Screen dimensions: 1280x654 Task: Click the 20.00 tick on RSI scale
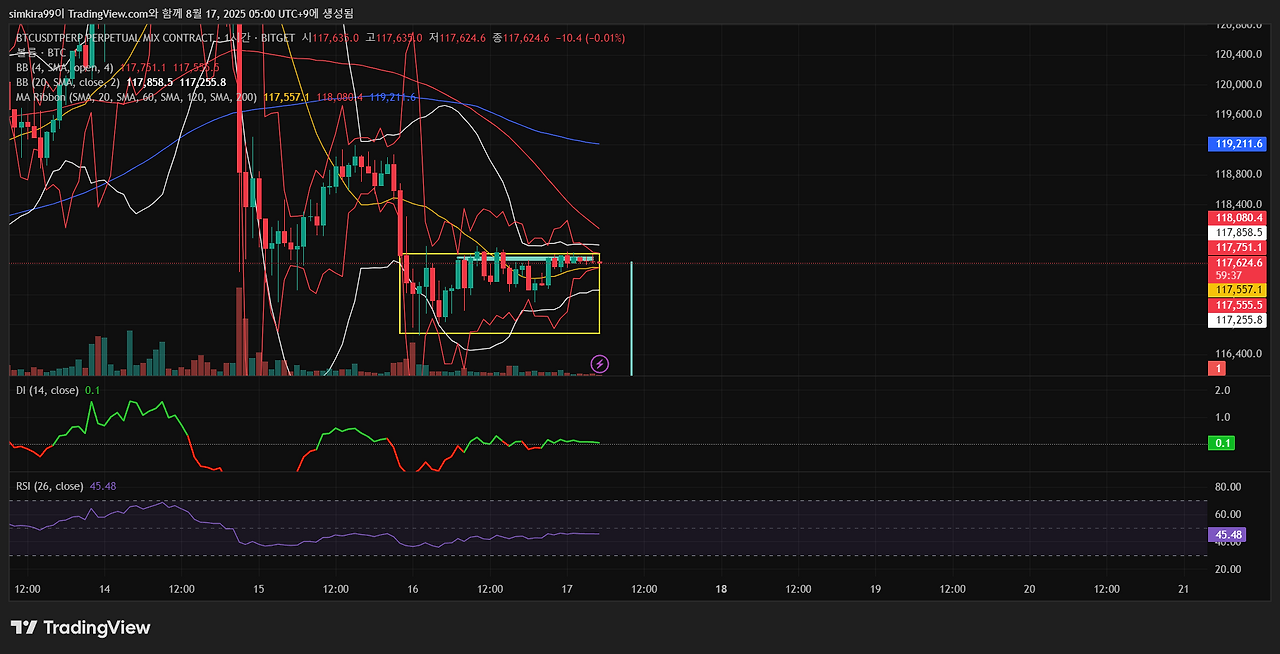click(x=1228, y=569)
